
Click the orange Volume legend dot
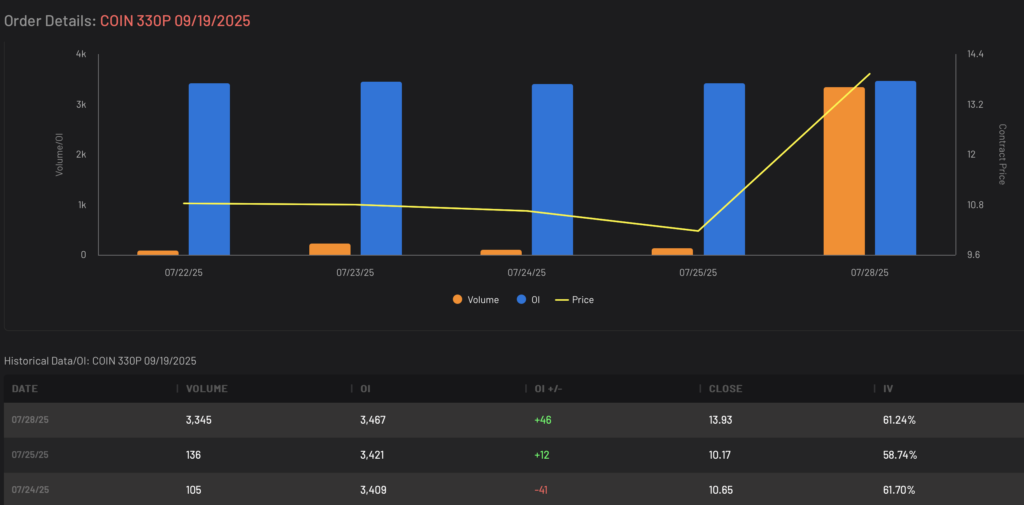[457, 300]
